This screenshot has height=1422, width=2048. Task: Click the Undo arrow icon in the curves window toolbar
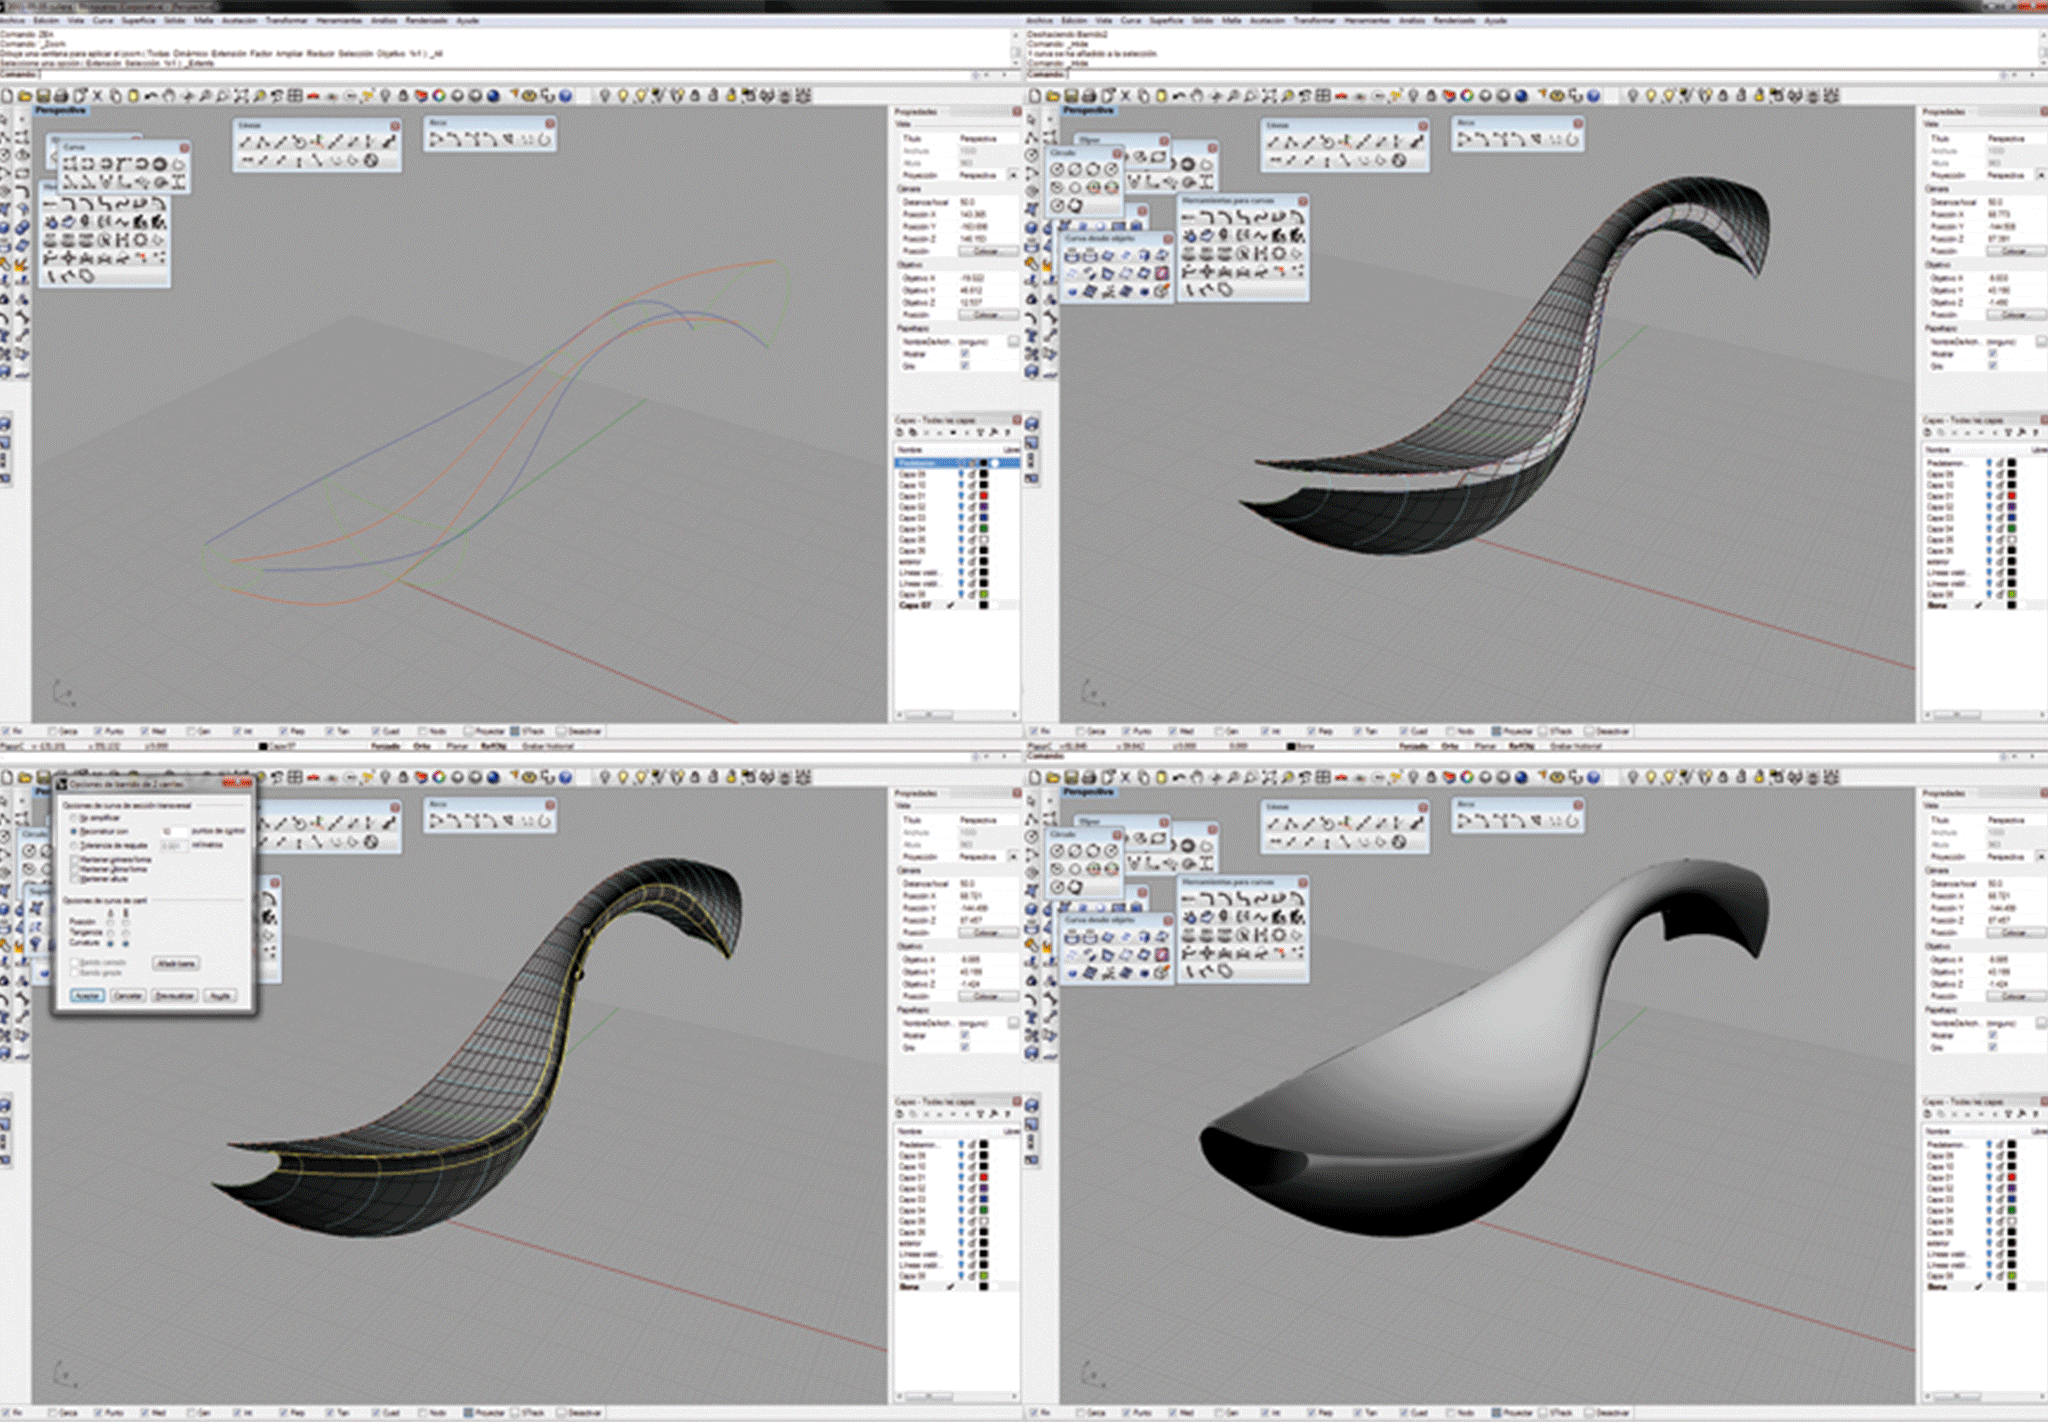(x=151, y=96)
